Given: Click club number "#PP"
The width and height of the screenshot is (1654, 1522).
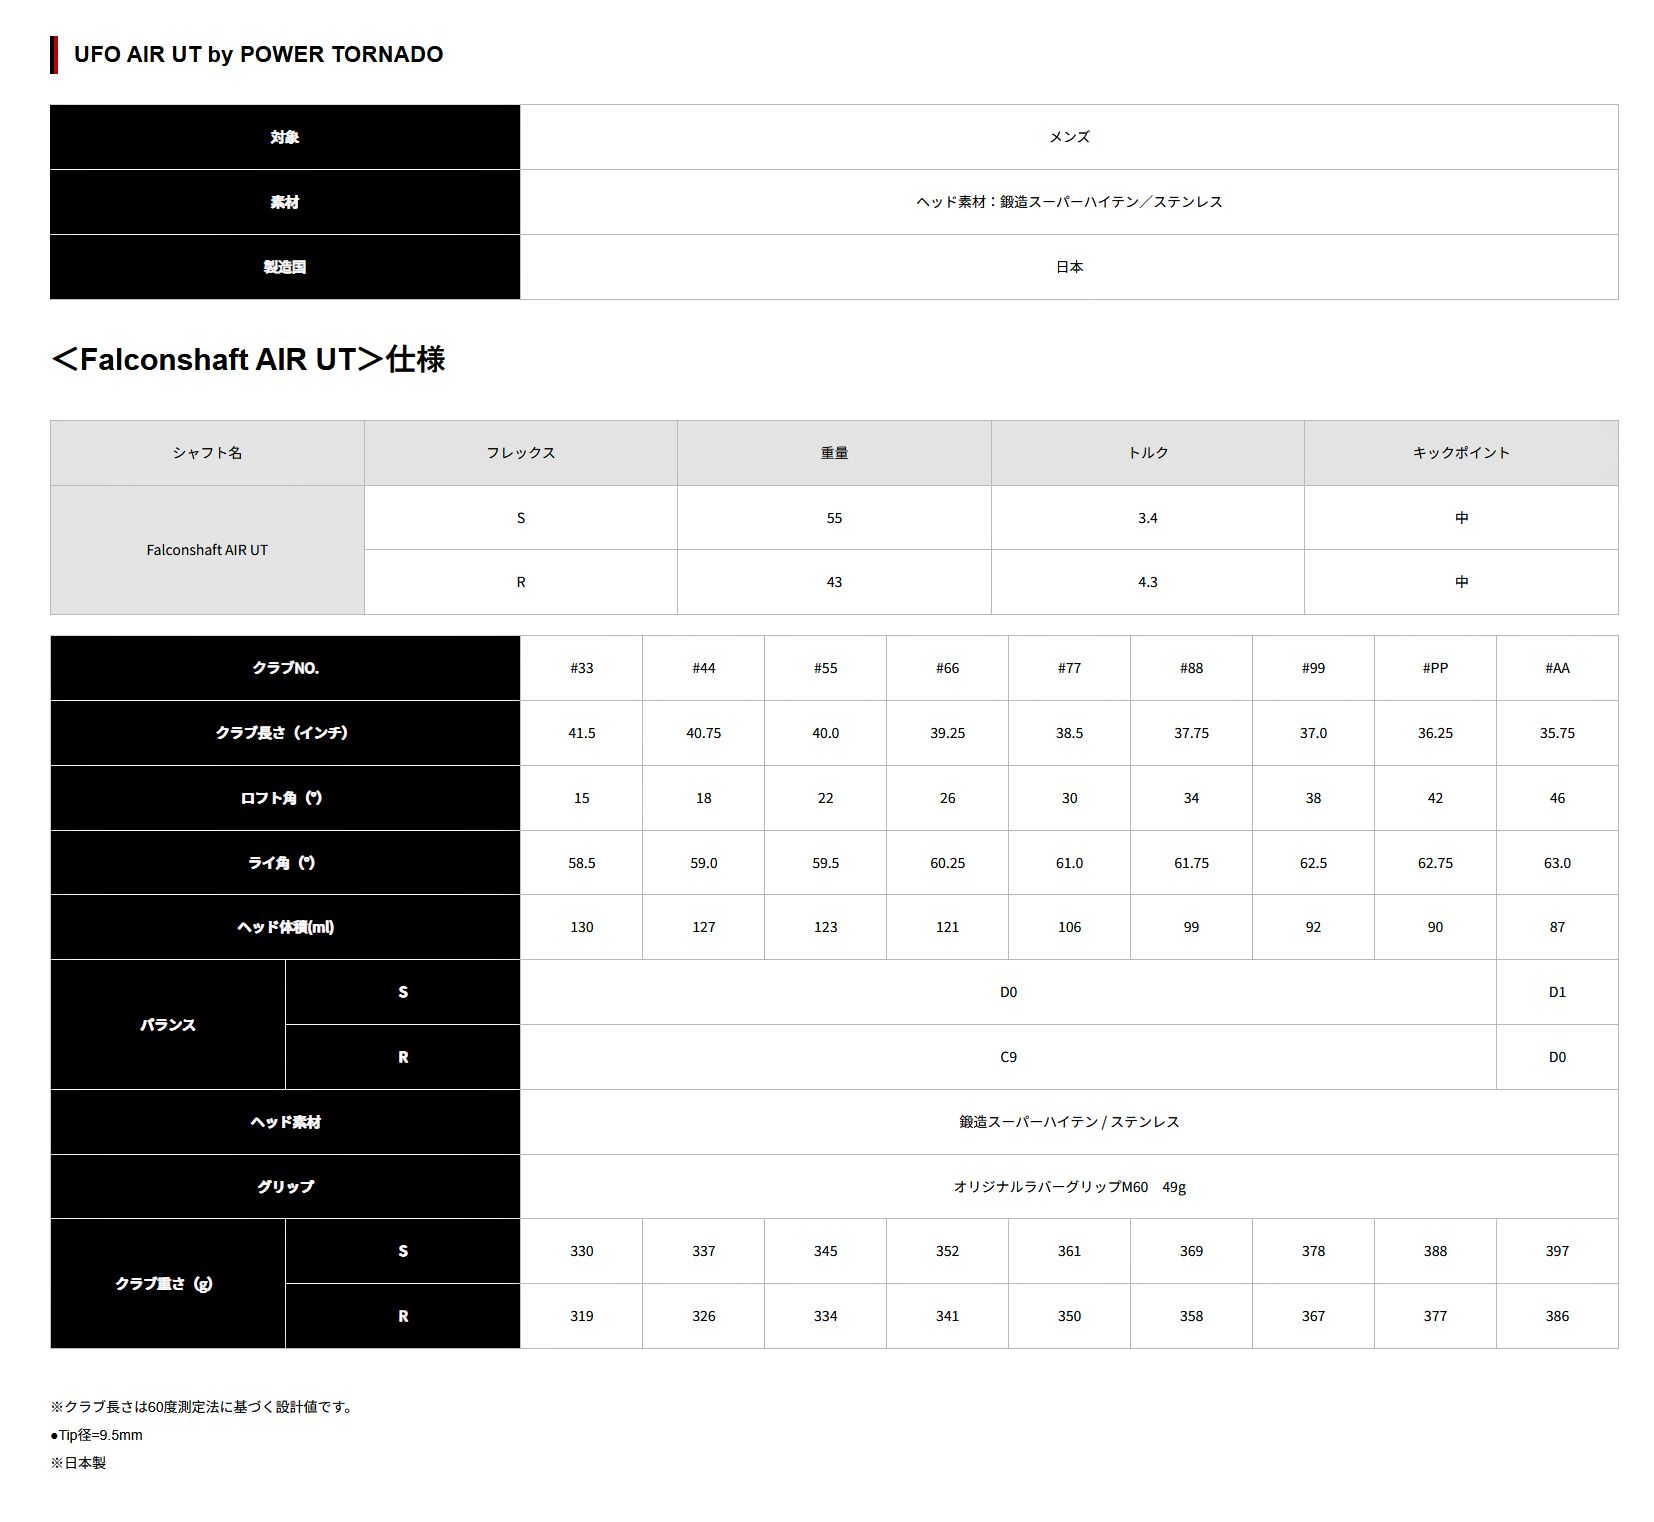Looking at the screenshot, I should point(1435,668).
